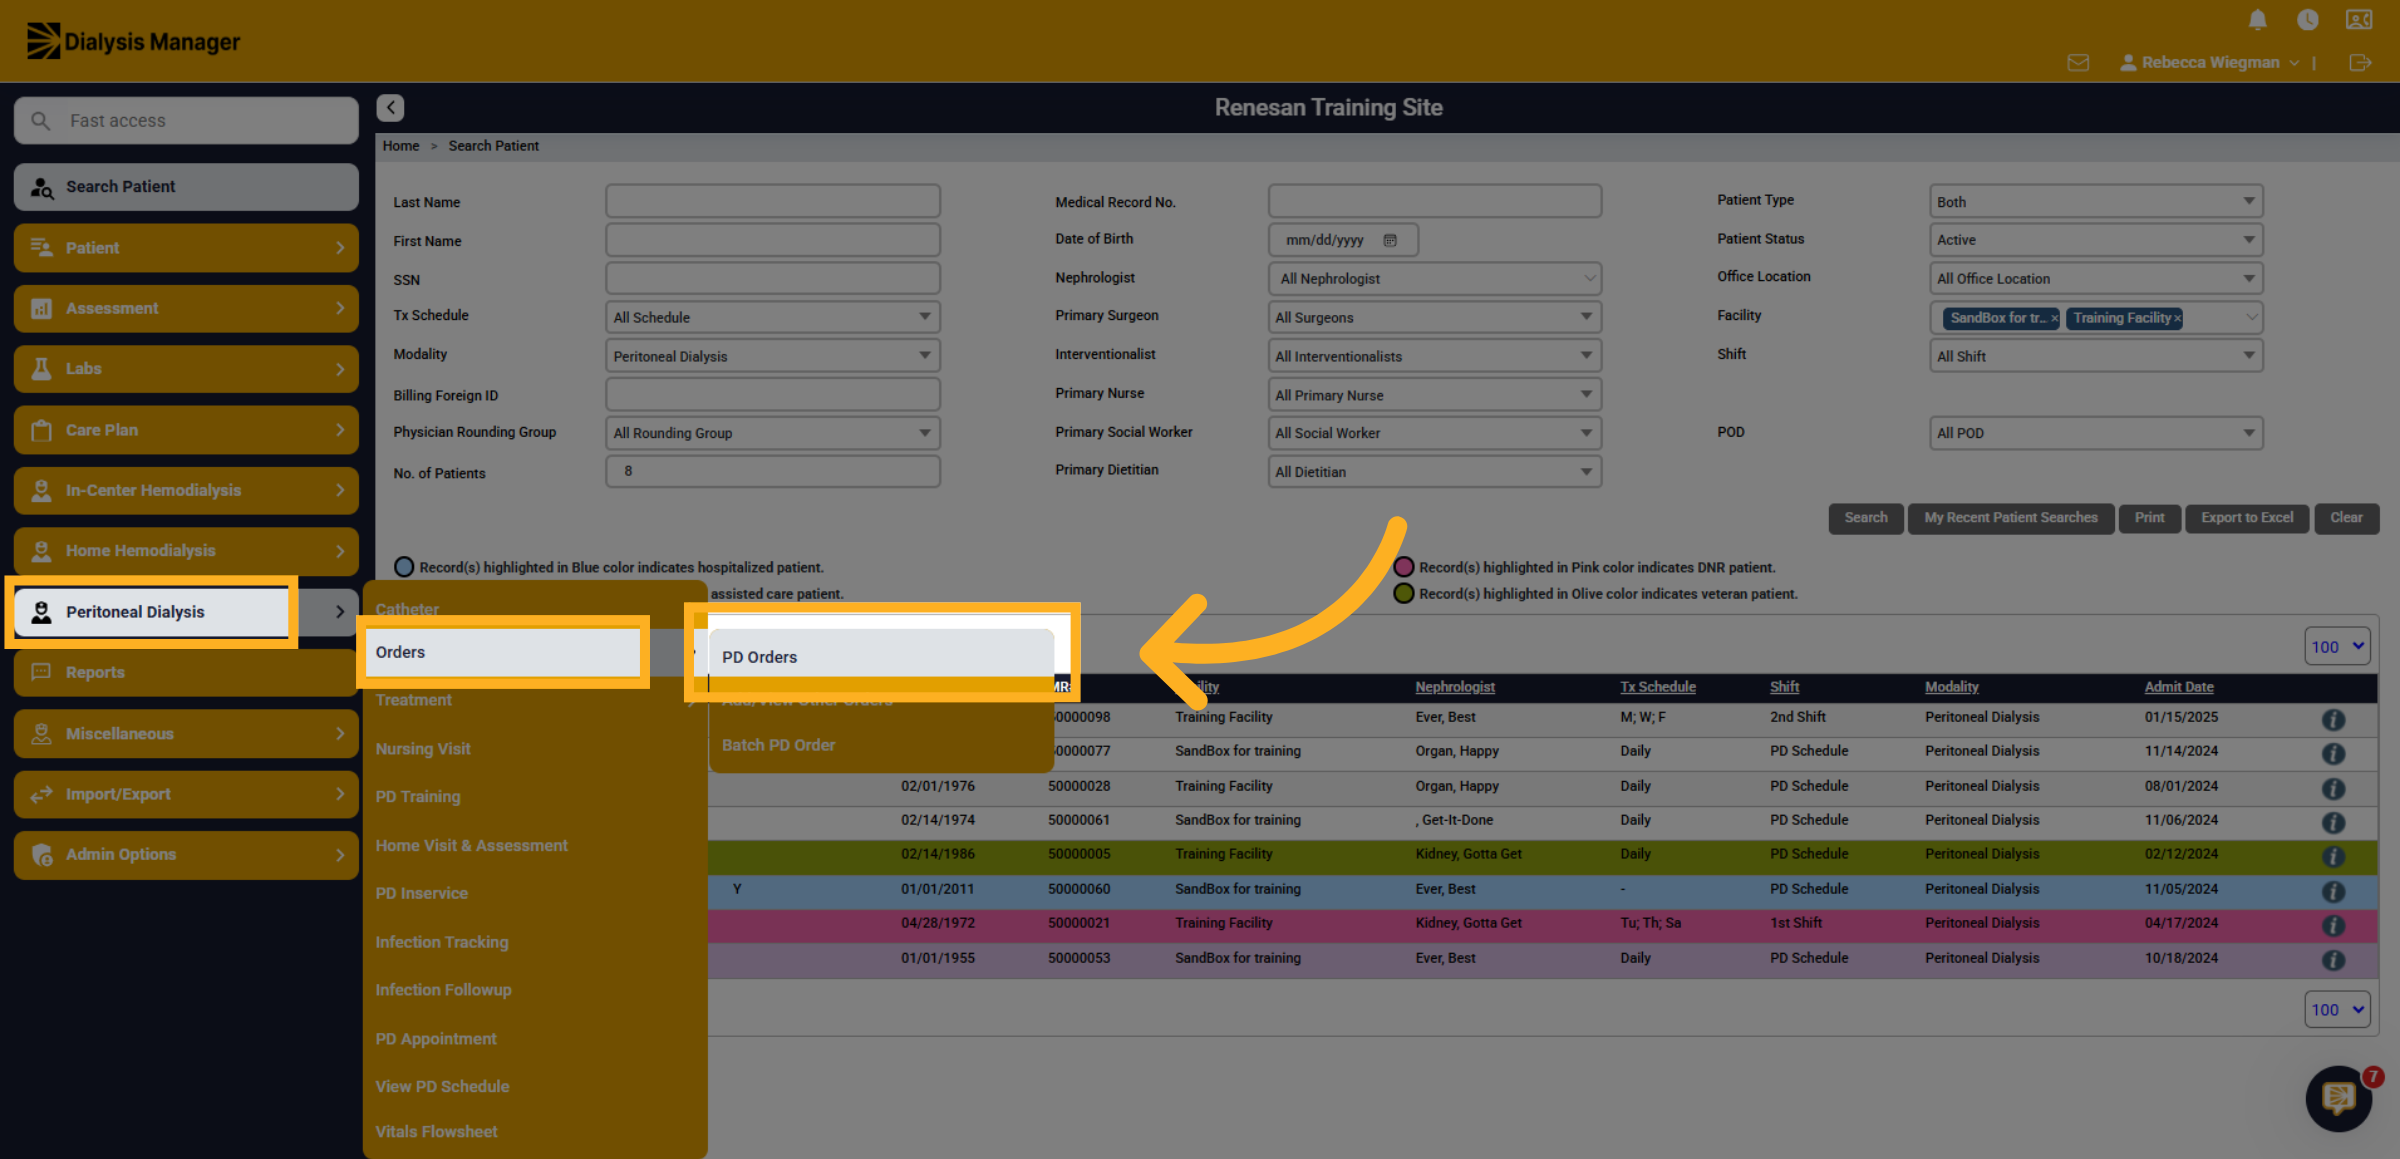Select Batch PD Order submenu item
This screenshot has width=2400, height=1159.
click(x=881, y=745)
